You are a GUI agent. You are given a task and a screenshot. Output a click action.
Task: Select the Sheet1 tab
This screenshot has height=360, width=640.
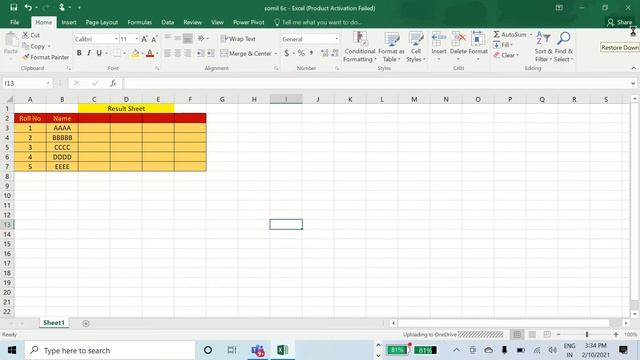(54, 323)
